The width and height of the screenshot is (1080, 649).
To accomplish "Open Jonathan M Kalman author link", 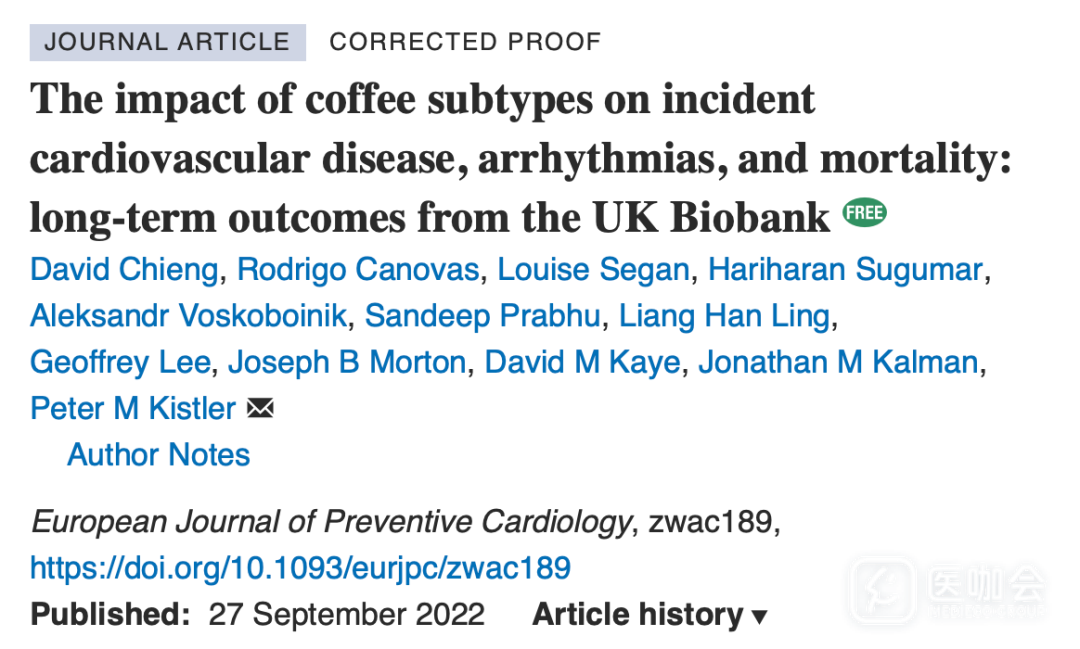I will click(x=837, y=362).
